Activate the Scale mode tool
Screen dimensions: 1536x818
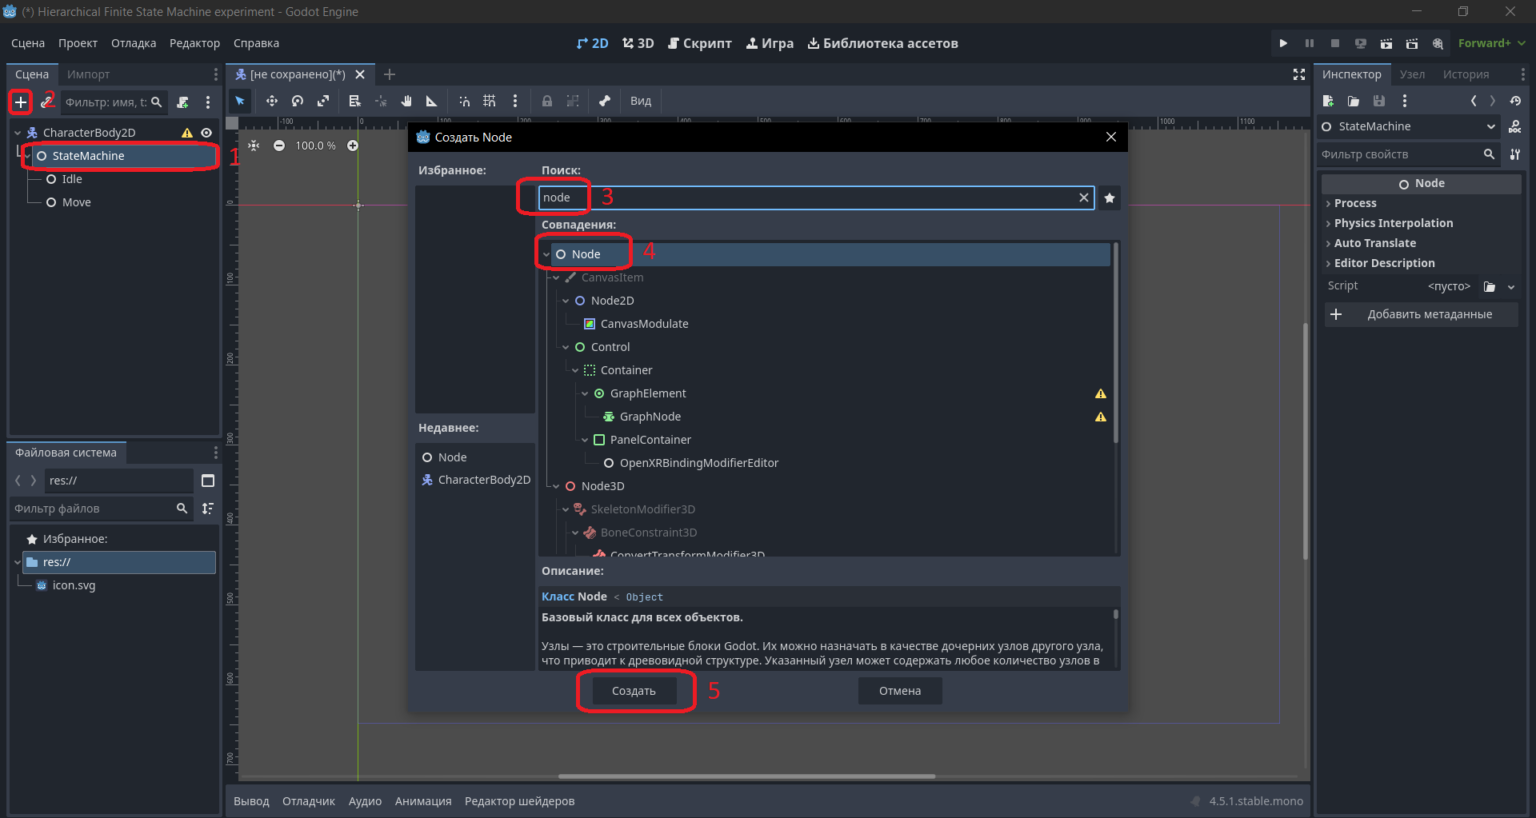point(323,101)
